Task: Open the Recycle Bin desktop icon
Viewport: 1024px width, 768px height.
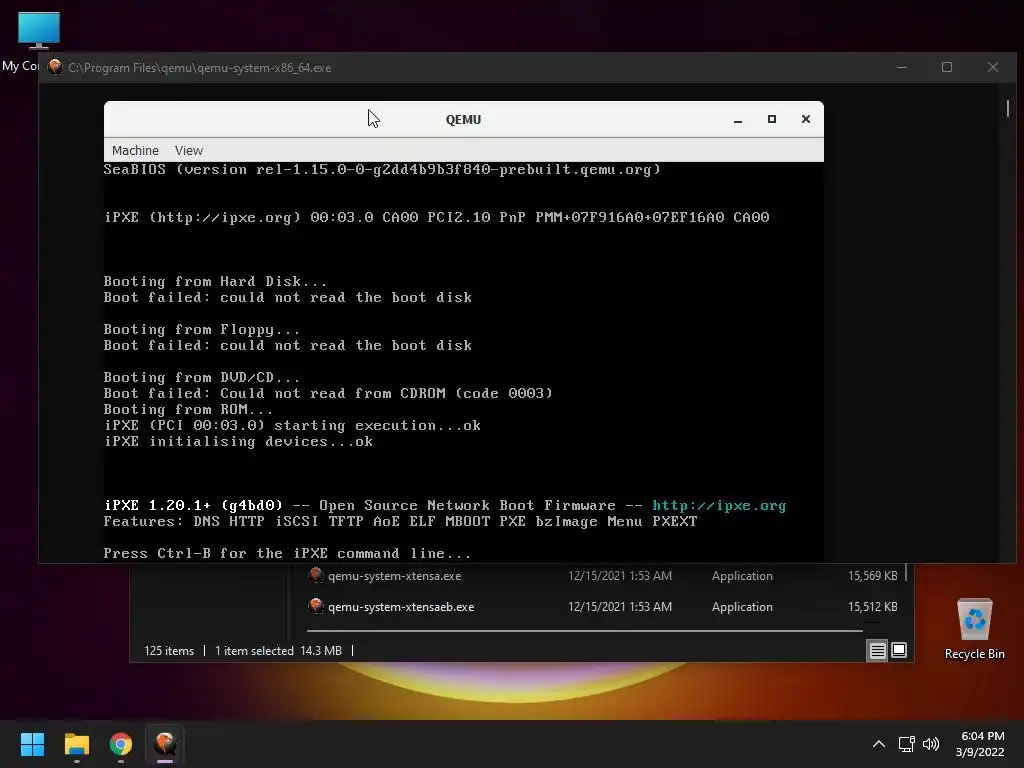Action: (974, 629)
